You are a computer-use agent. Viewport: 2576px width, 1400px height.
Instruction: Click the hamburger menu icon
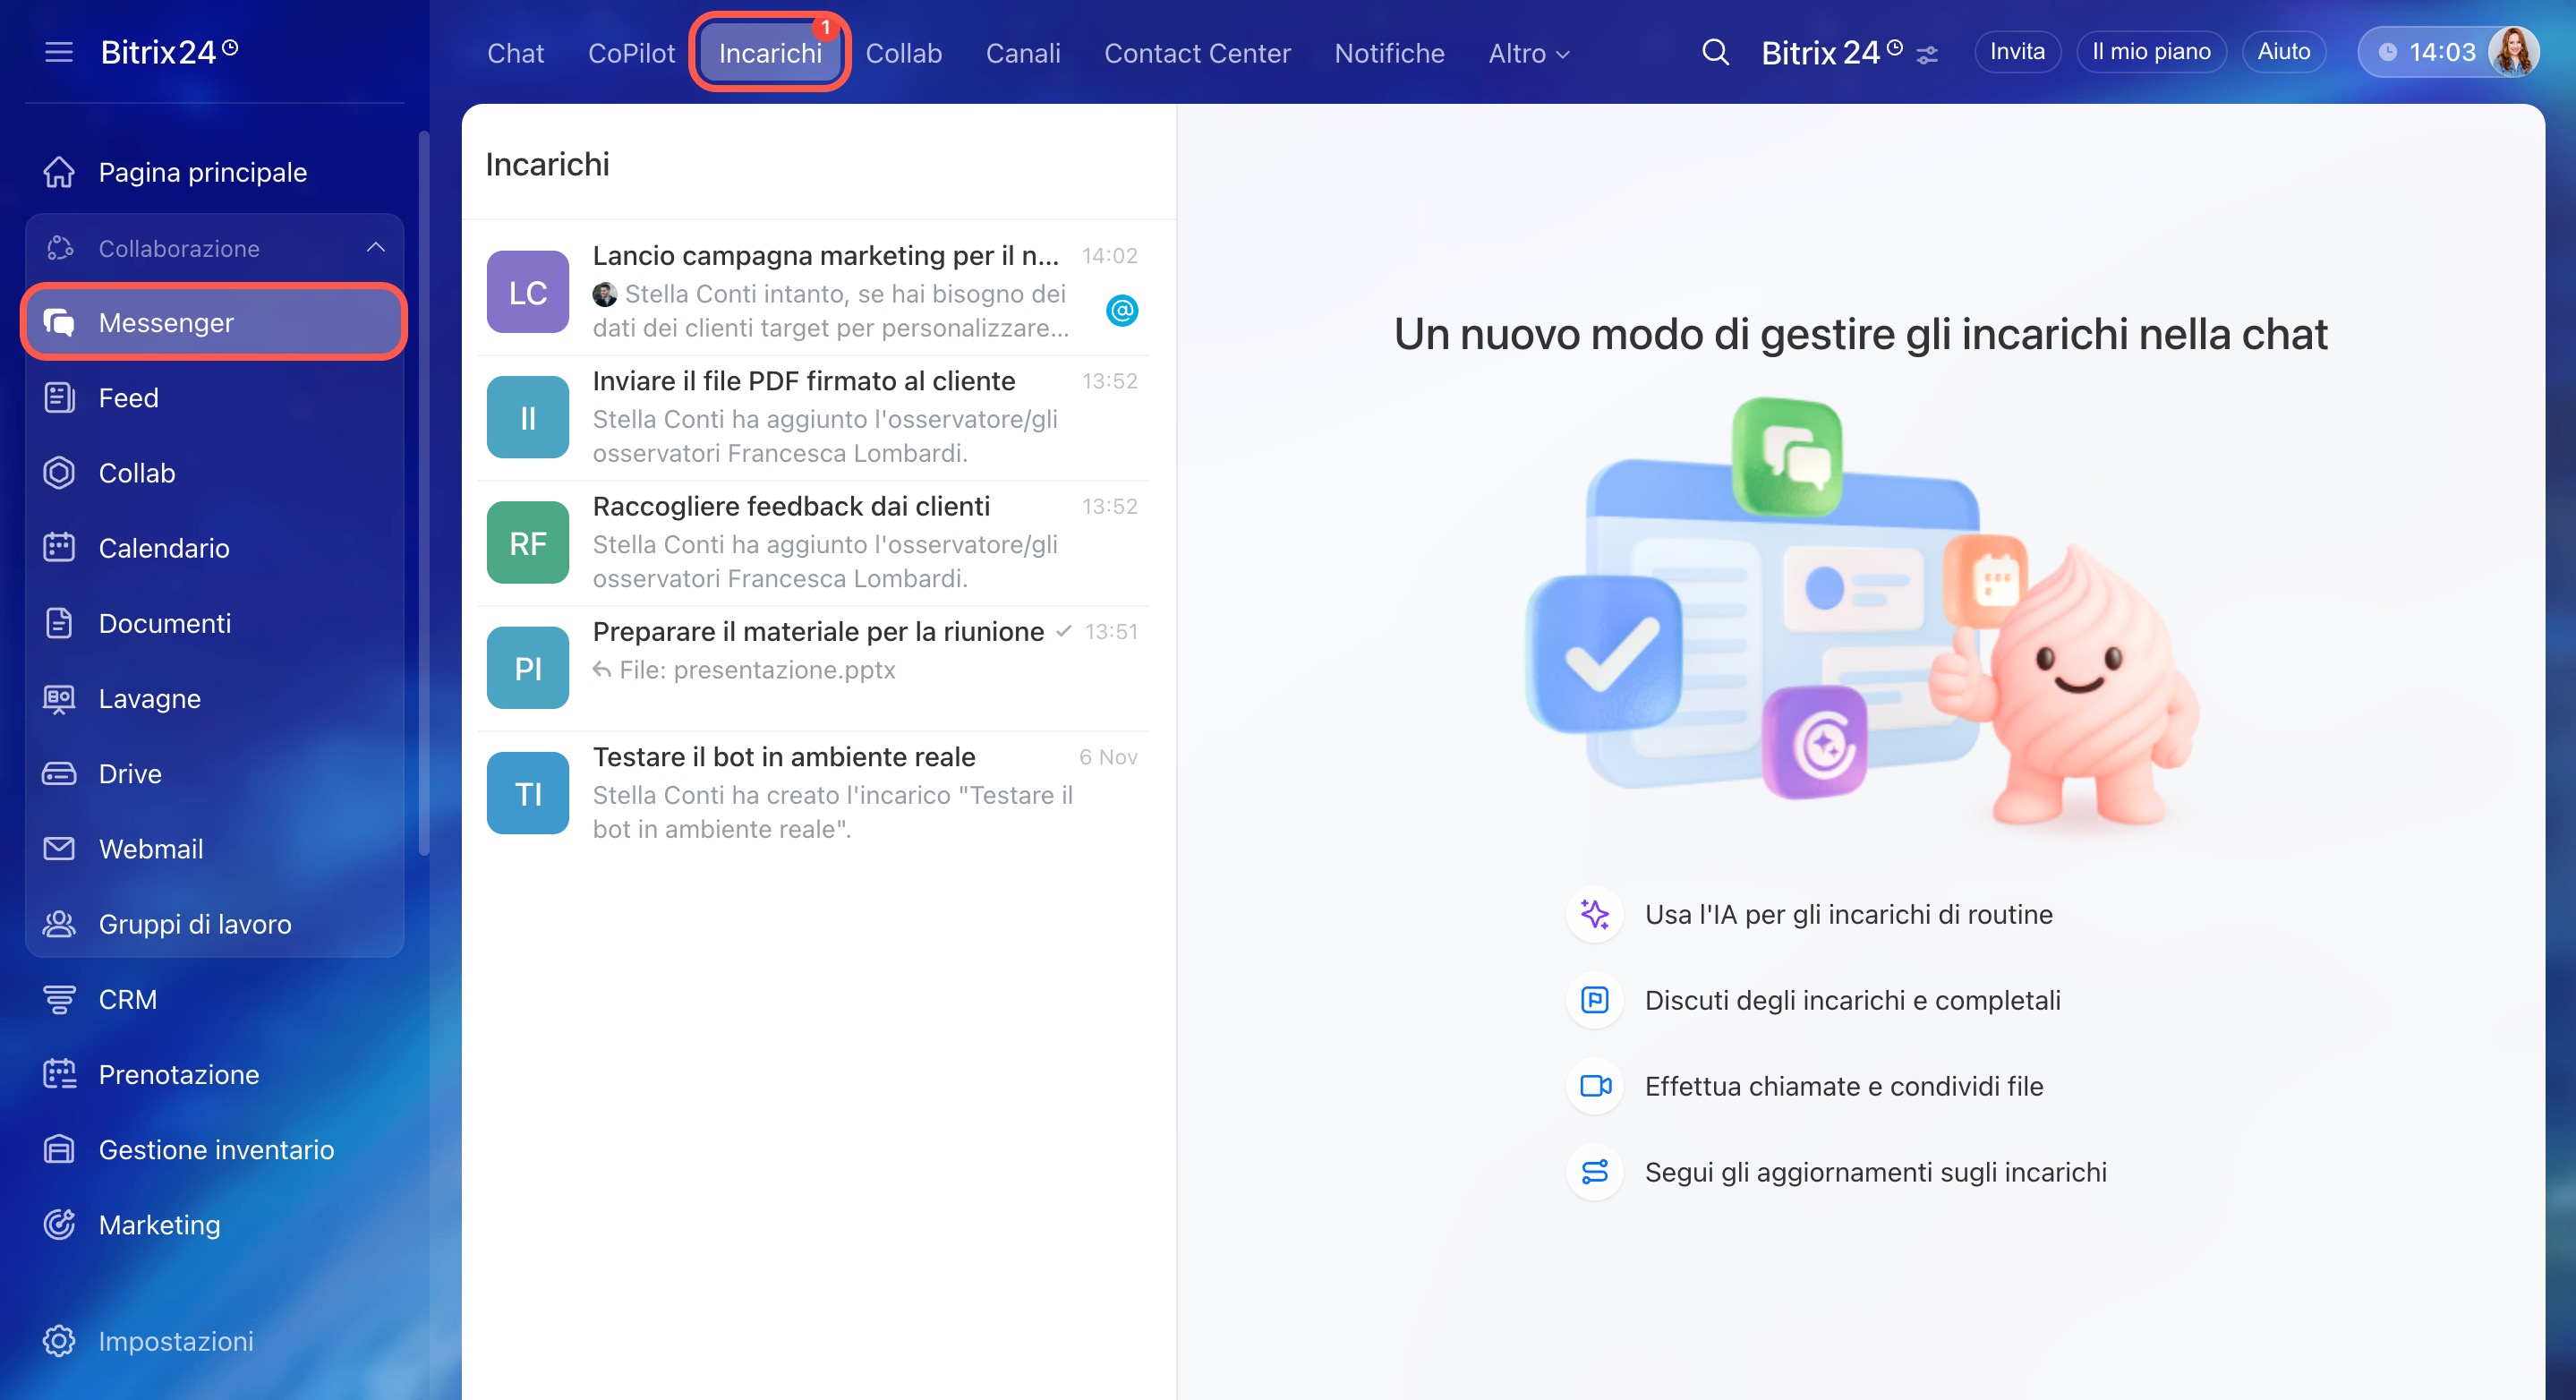click(59, 52)
